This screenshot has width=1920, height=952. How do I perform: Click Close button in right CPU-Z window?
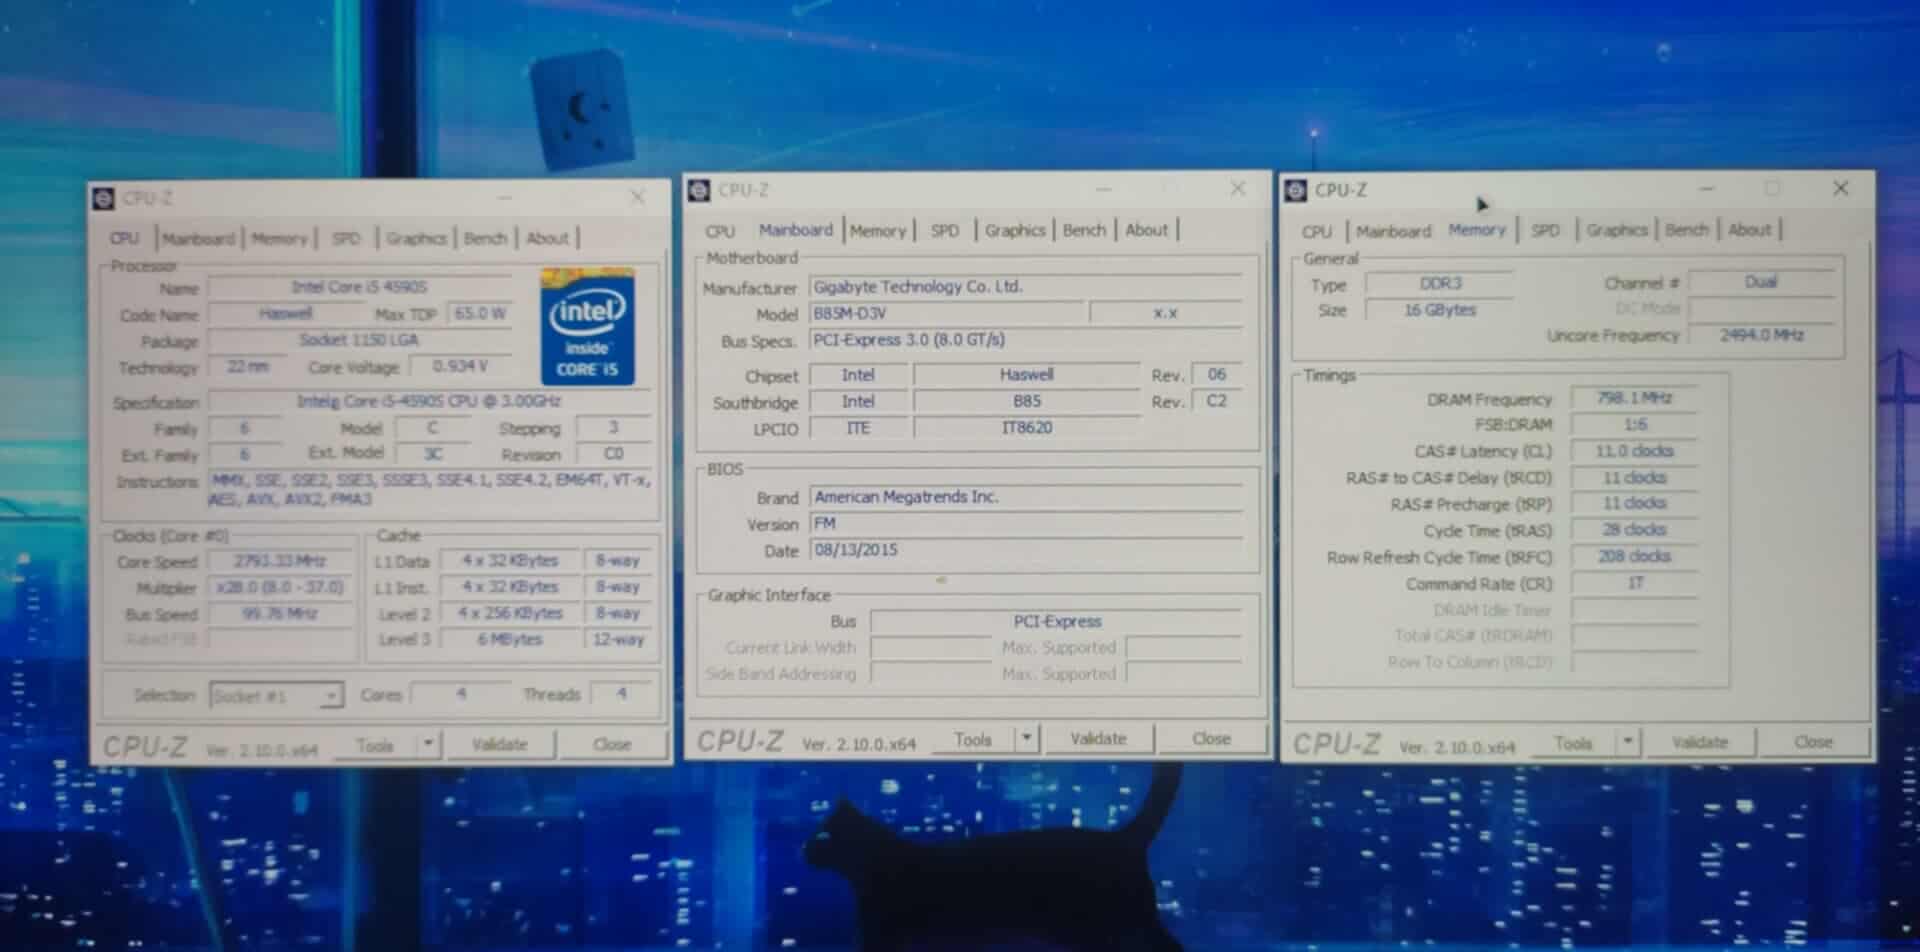1813,742
